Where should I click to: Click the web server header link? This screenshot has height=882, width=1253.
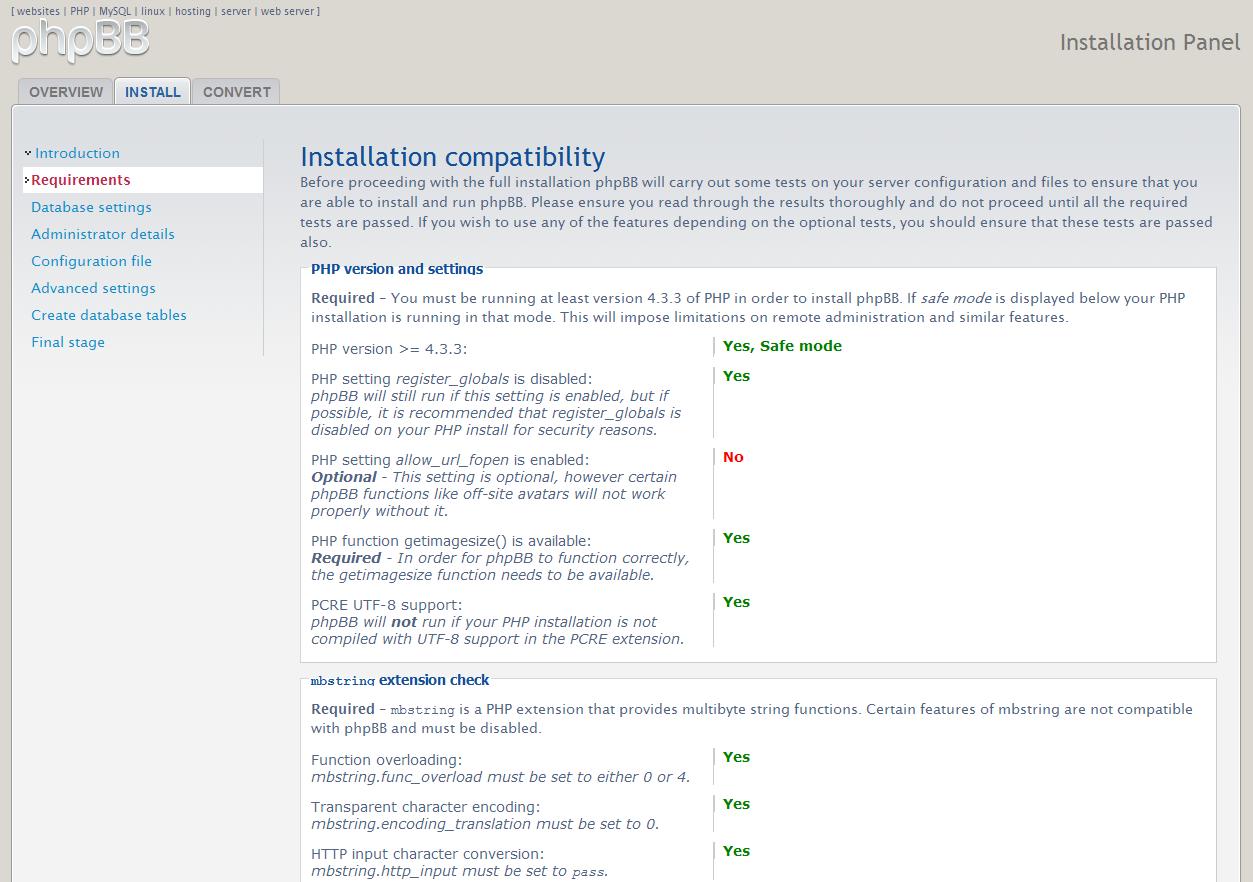click(x=288, y=11)
